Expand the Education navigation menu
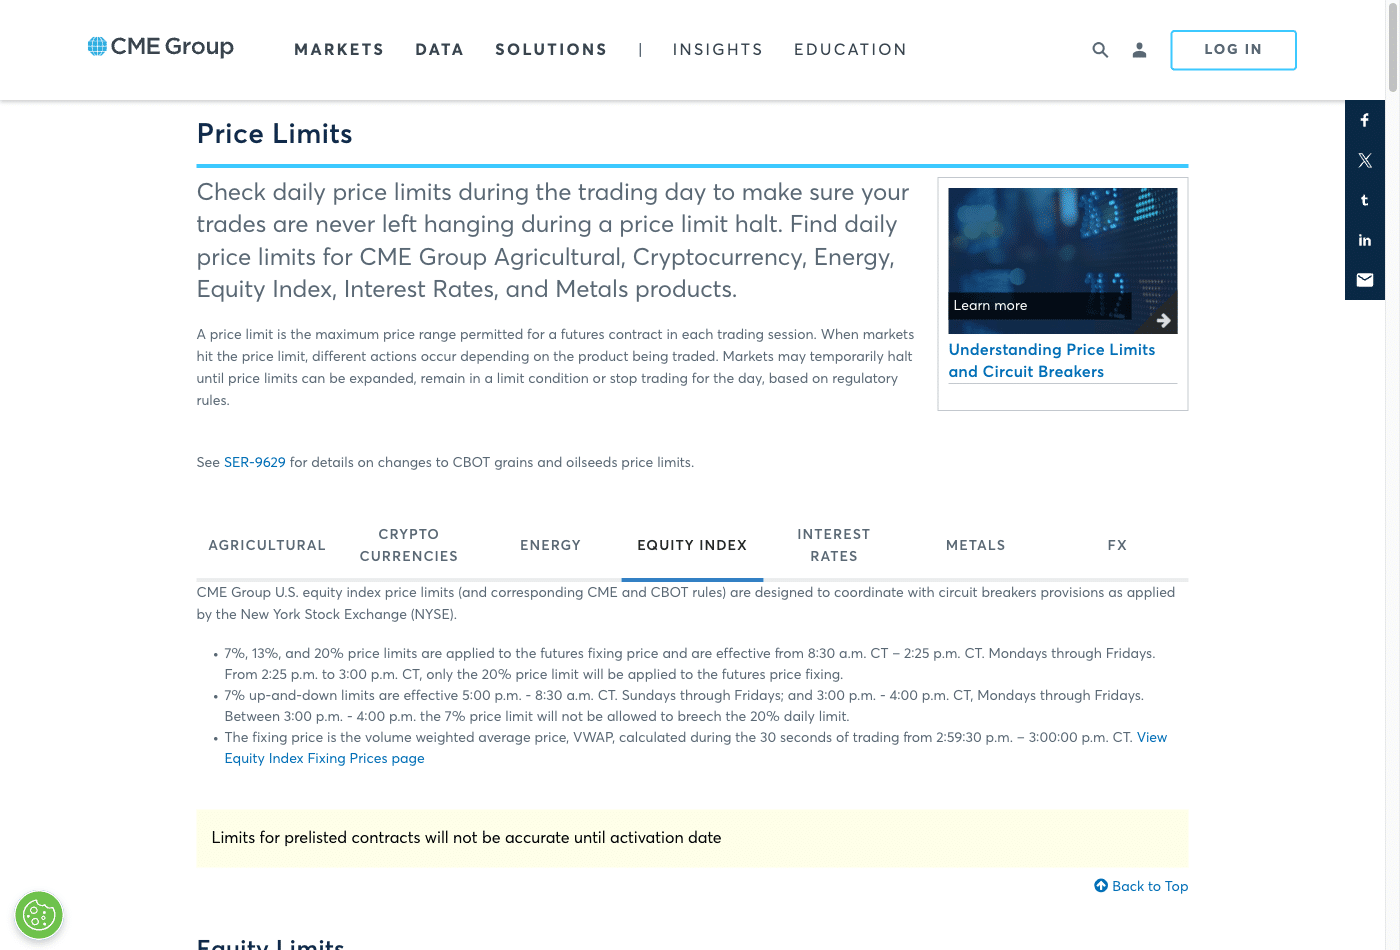This screenshot has width=1400, height=950. [x=850, y=50]
